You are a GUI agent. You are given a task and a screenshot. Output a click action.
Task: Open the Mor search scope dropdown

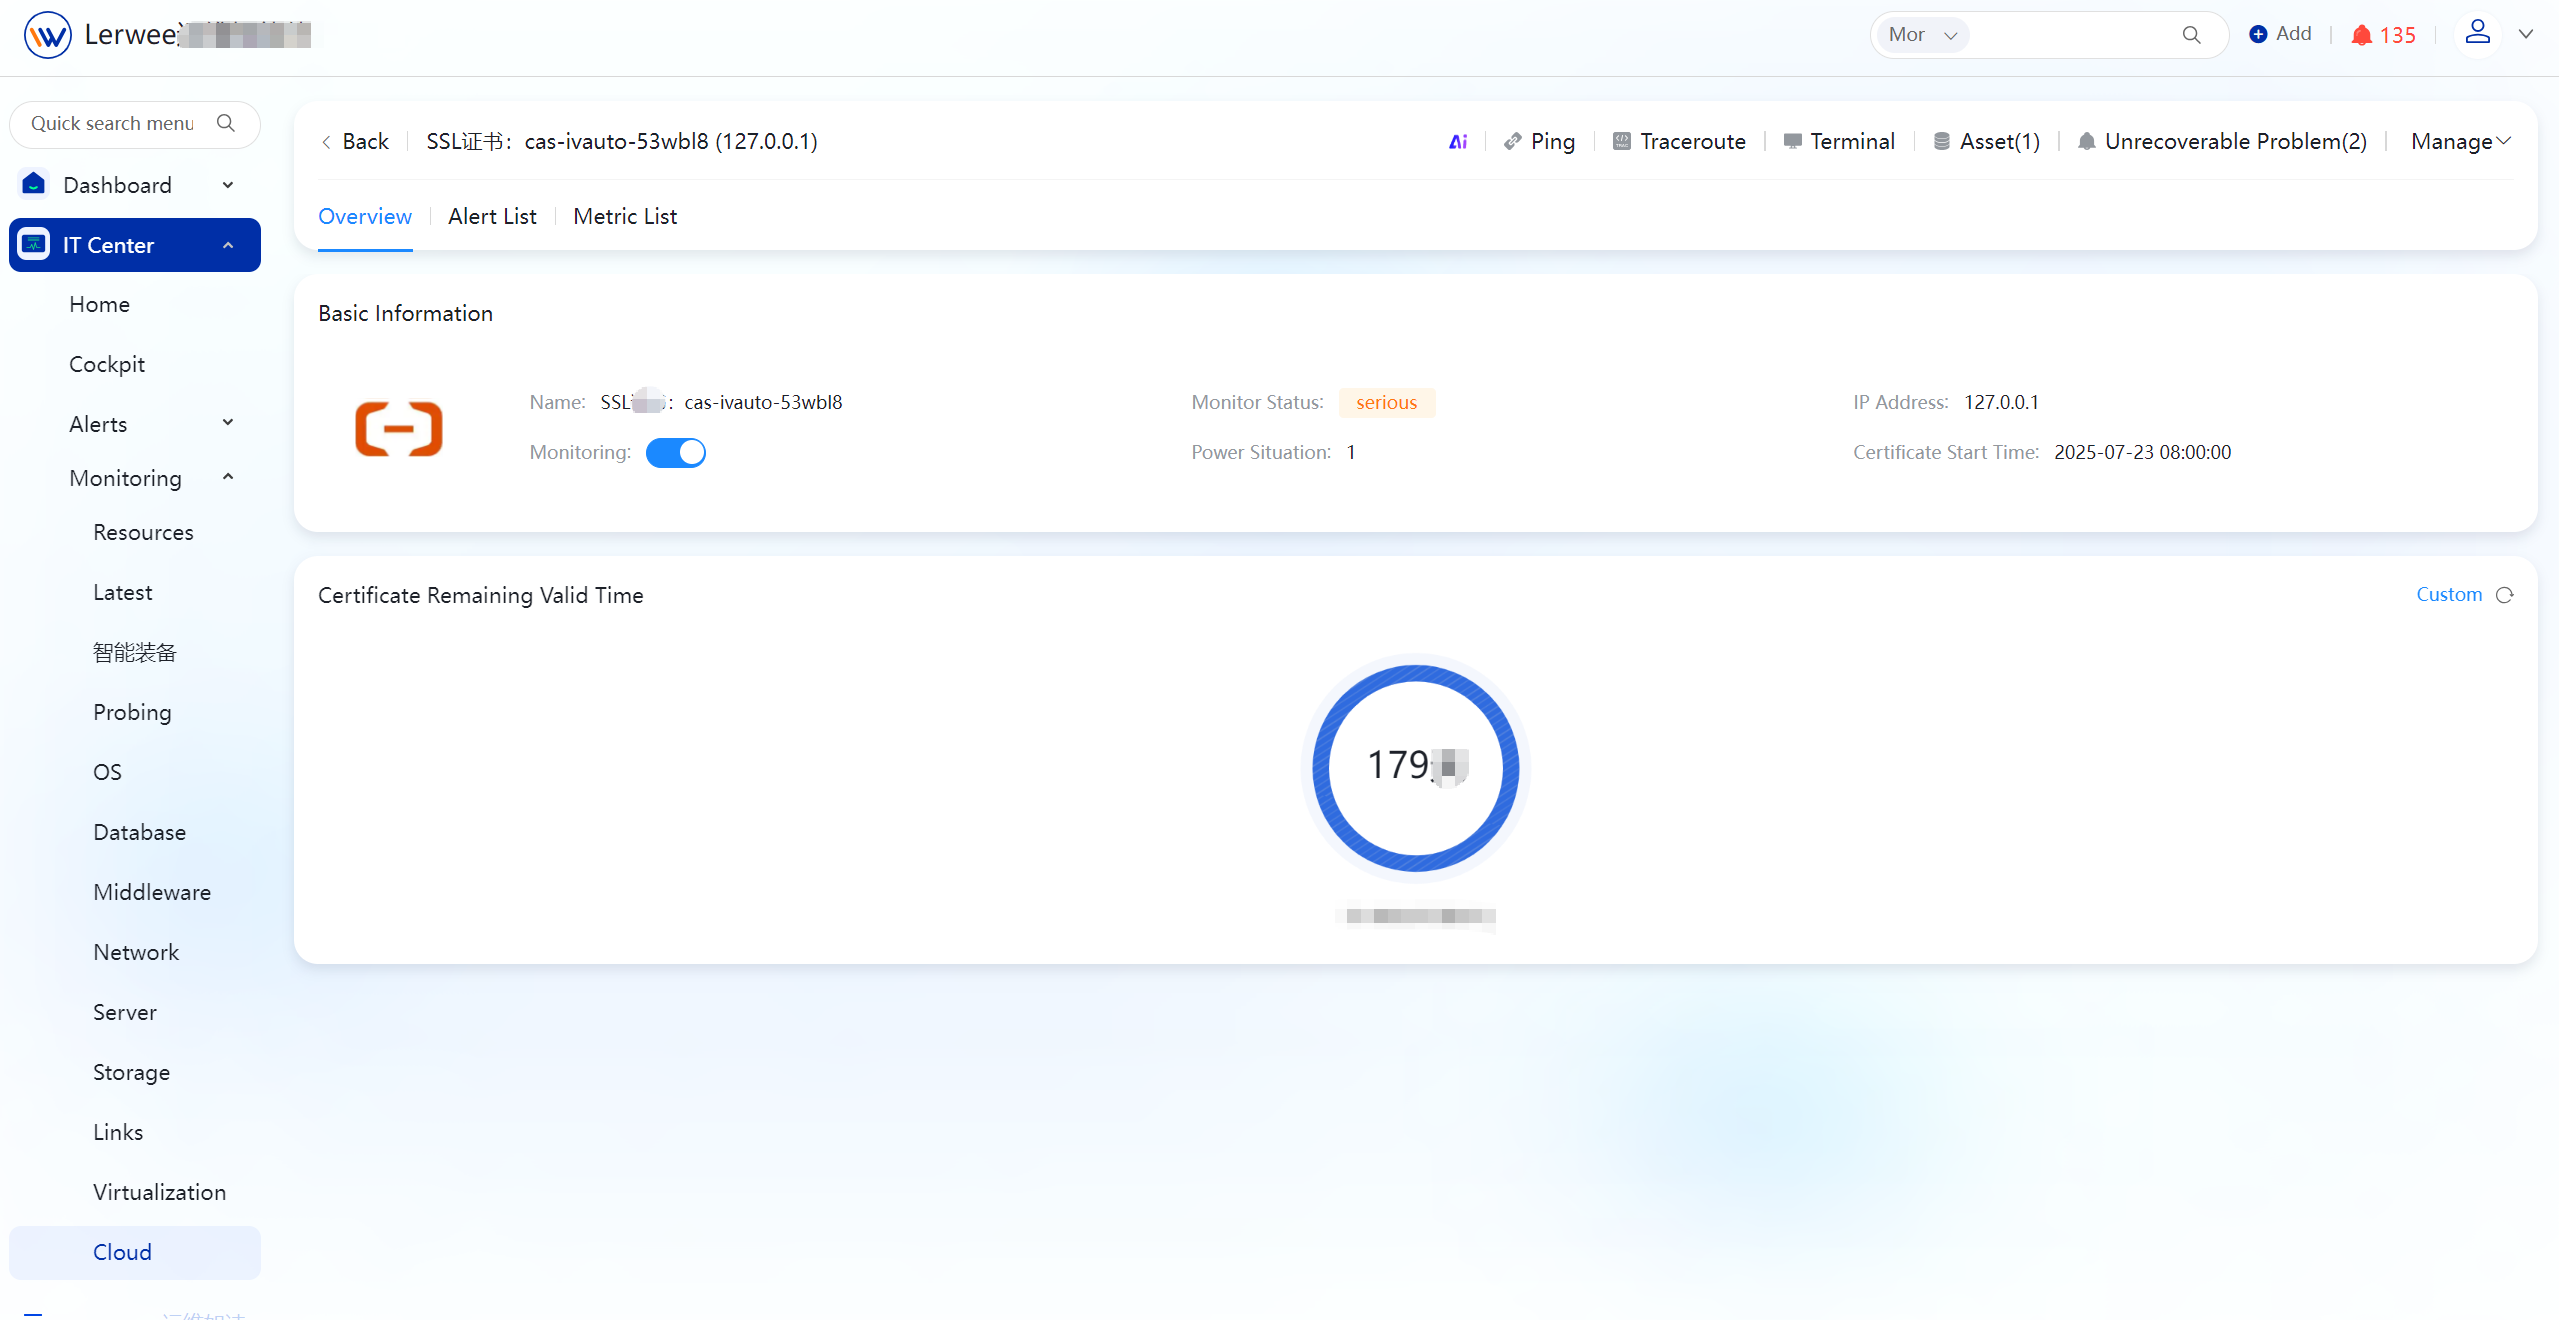click(x=1922, y=35)
